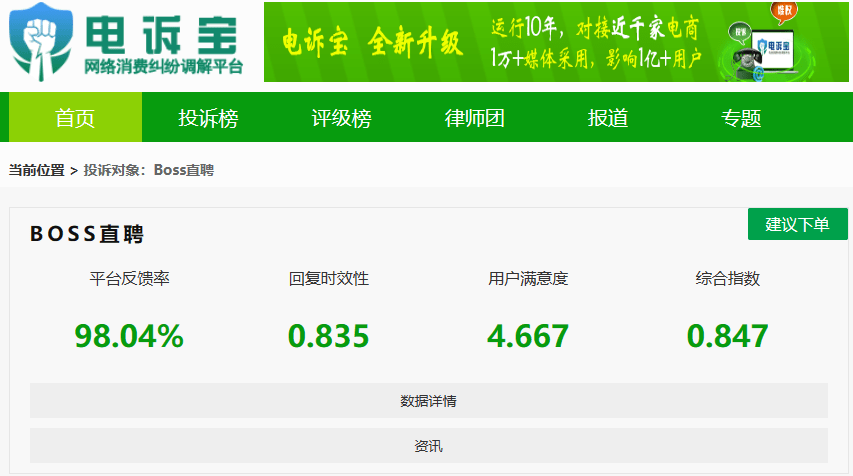
Task: Click the orange 维权 speech bubble
Action: click(x=785, y=12)
